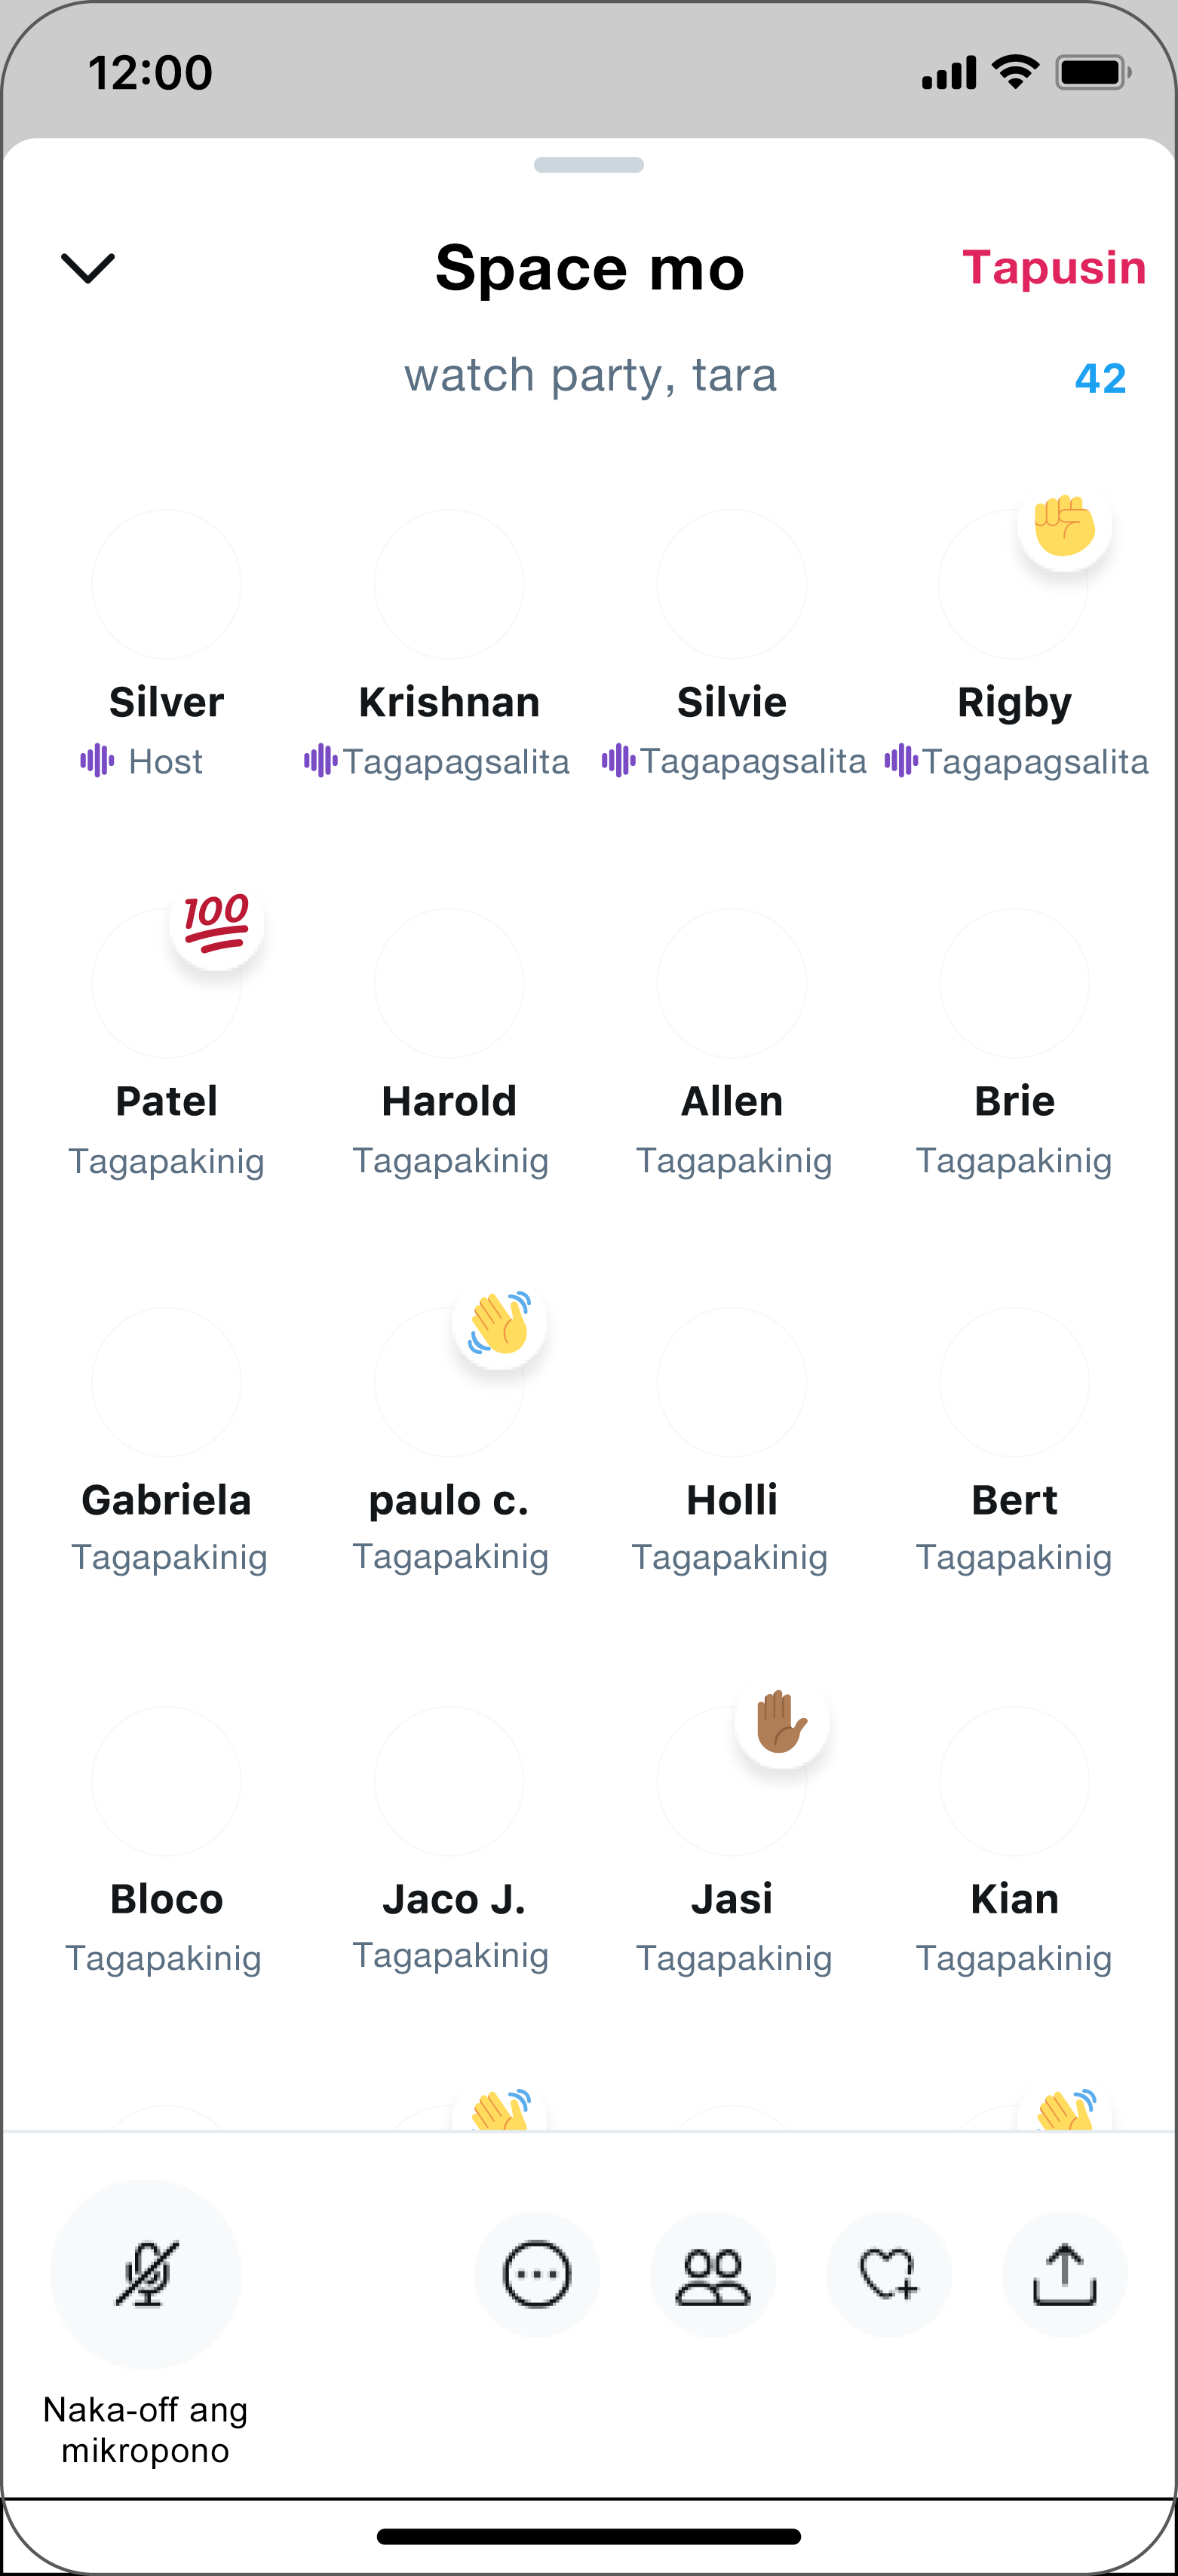Click the 100 emoji on Patel
Image resolution: width=1178 pixels, height=2576 pixels.
[x=217, y=922]
